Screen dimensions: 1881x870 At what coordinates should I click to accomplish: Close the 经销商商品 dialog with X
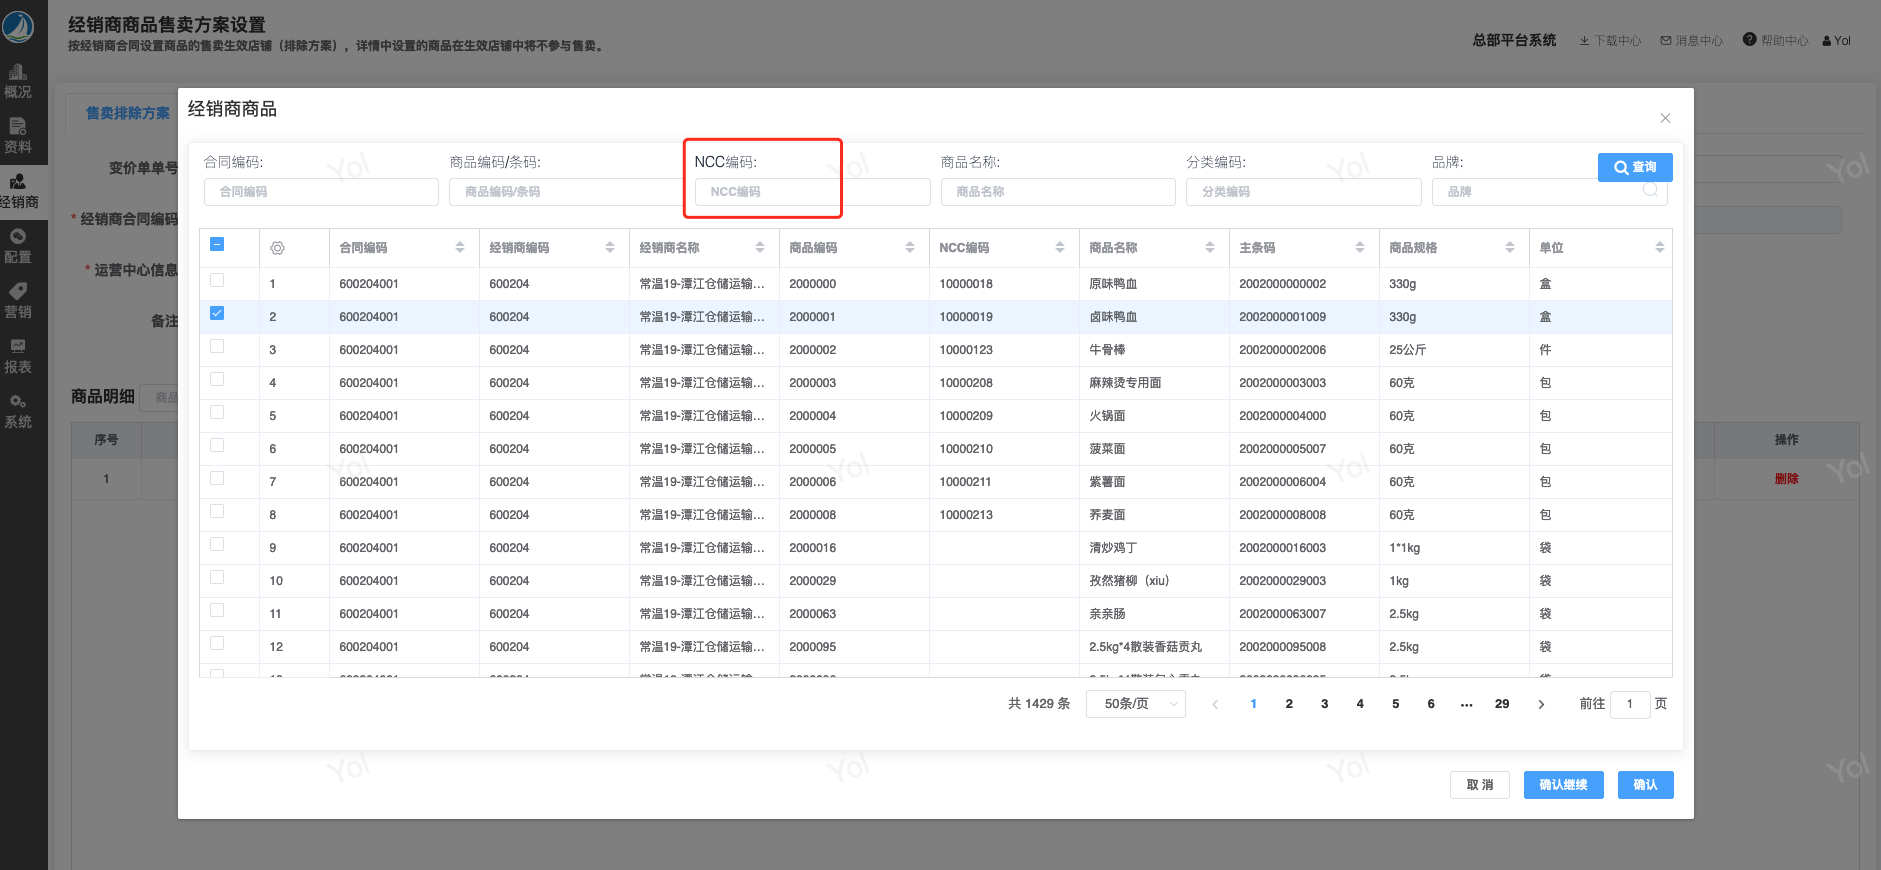(1665, 118)
